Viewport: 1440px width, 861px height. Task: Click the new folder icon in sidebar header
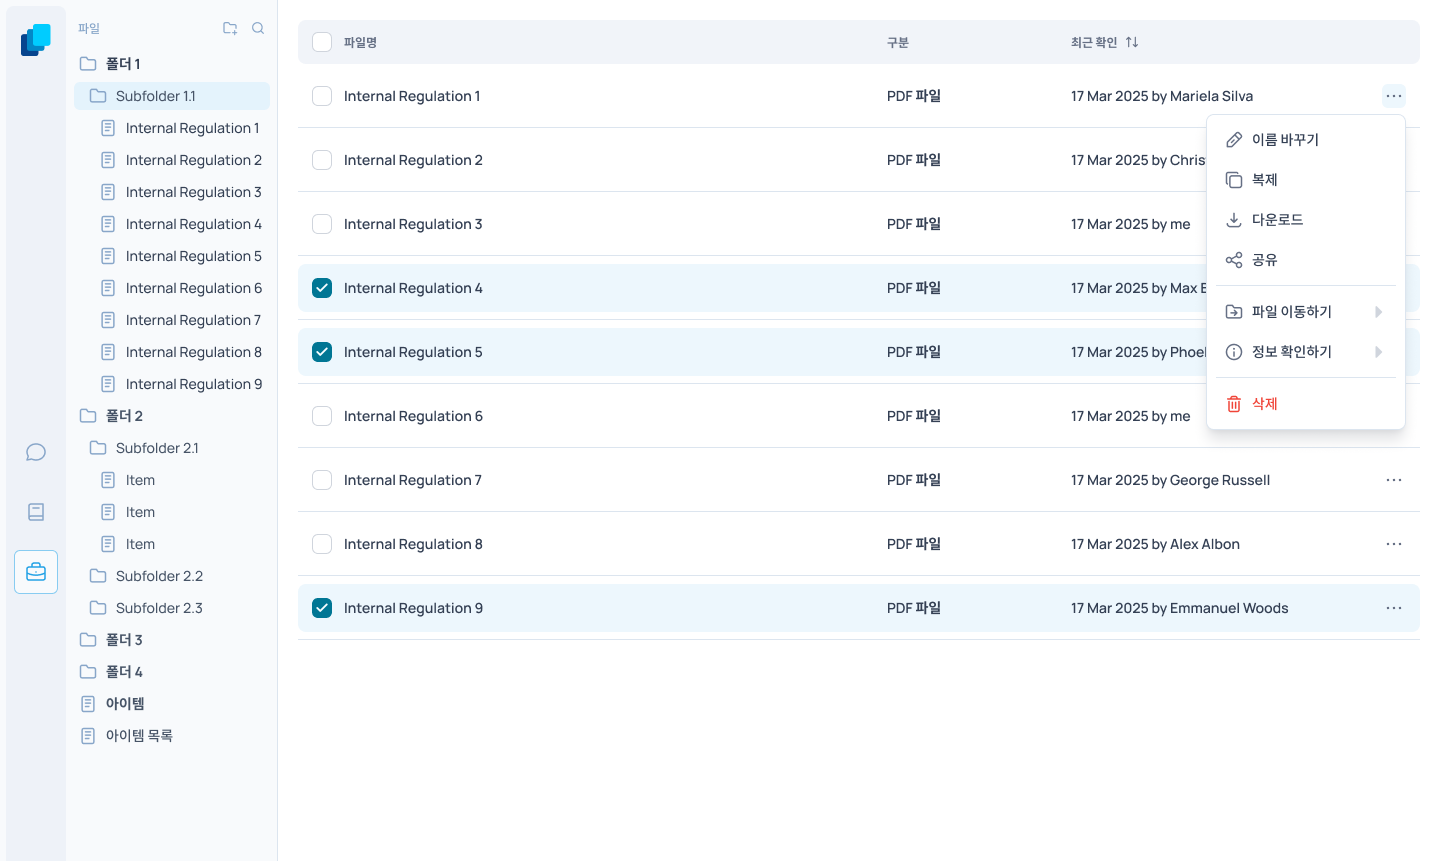coord(230,28)
